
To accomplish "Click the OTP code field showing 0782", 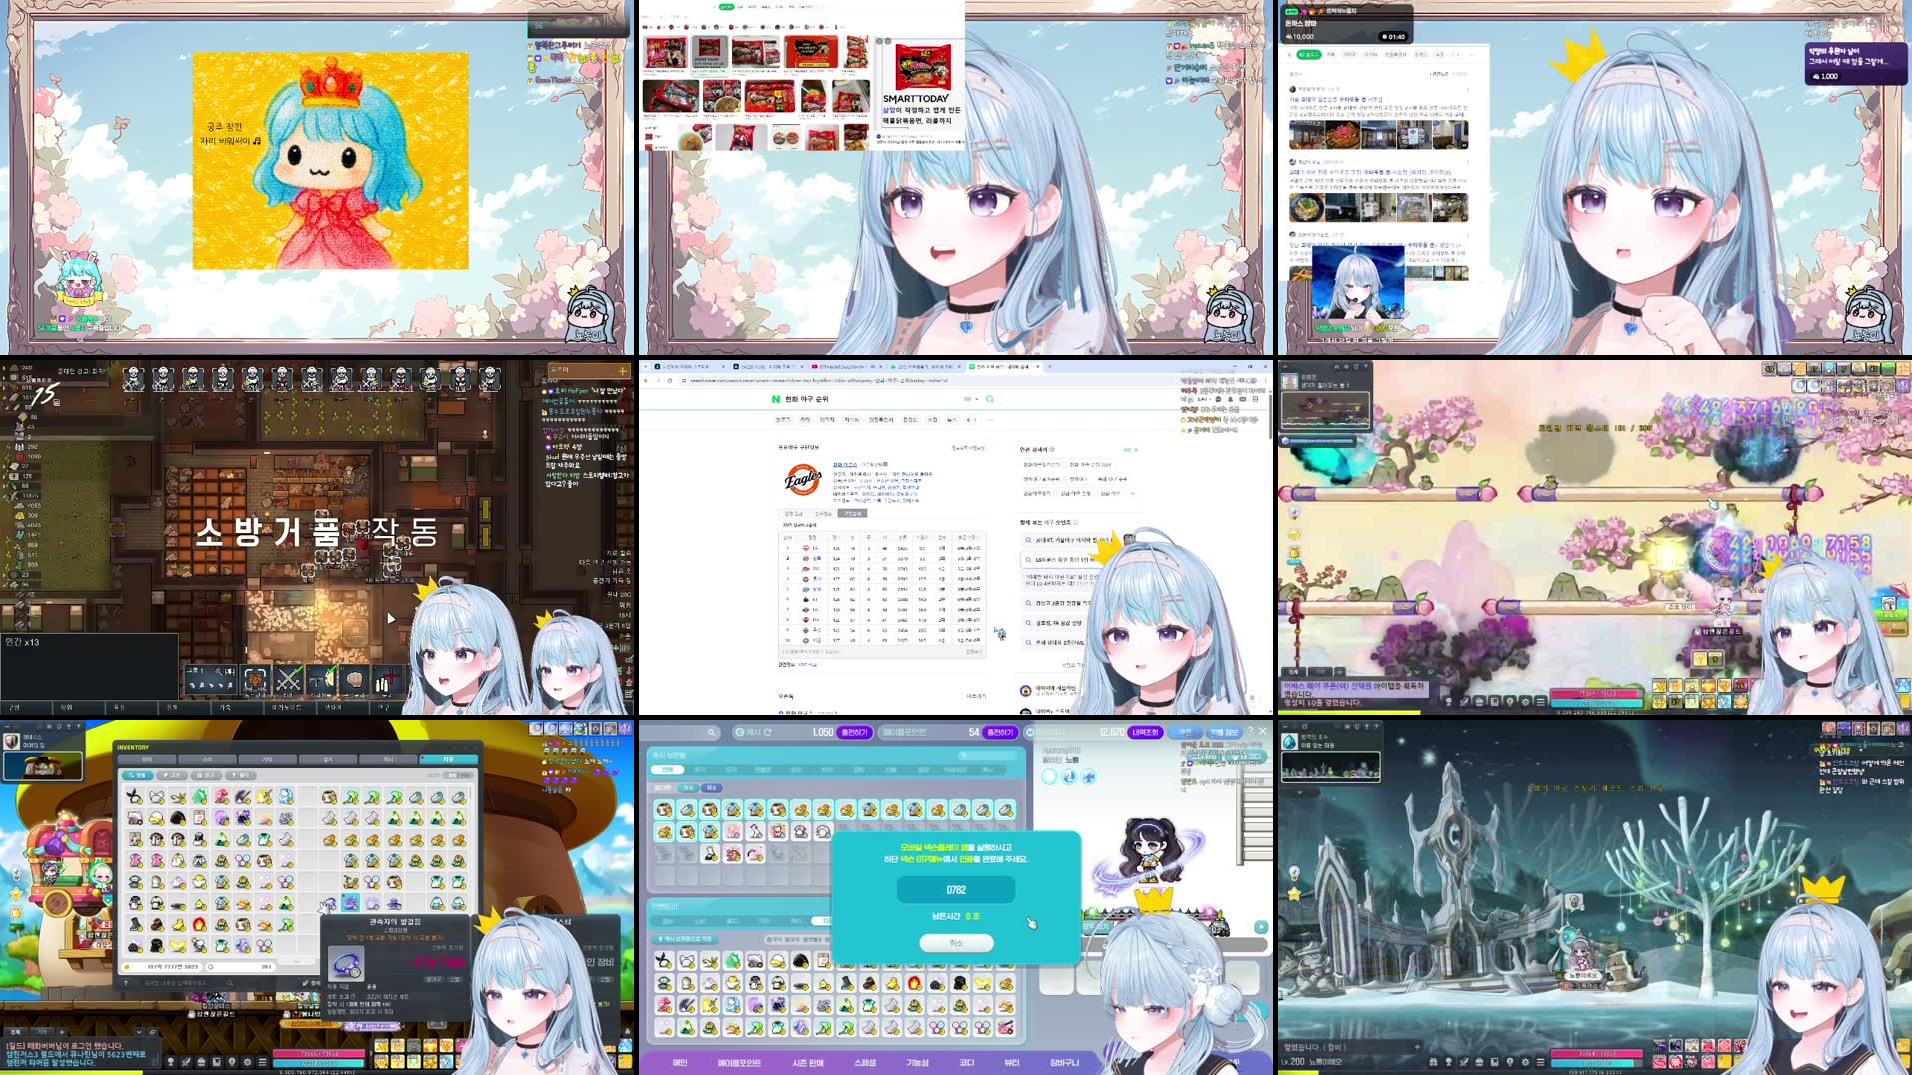I will [x=956, y=889].
